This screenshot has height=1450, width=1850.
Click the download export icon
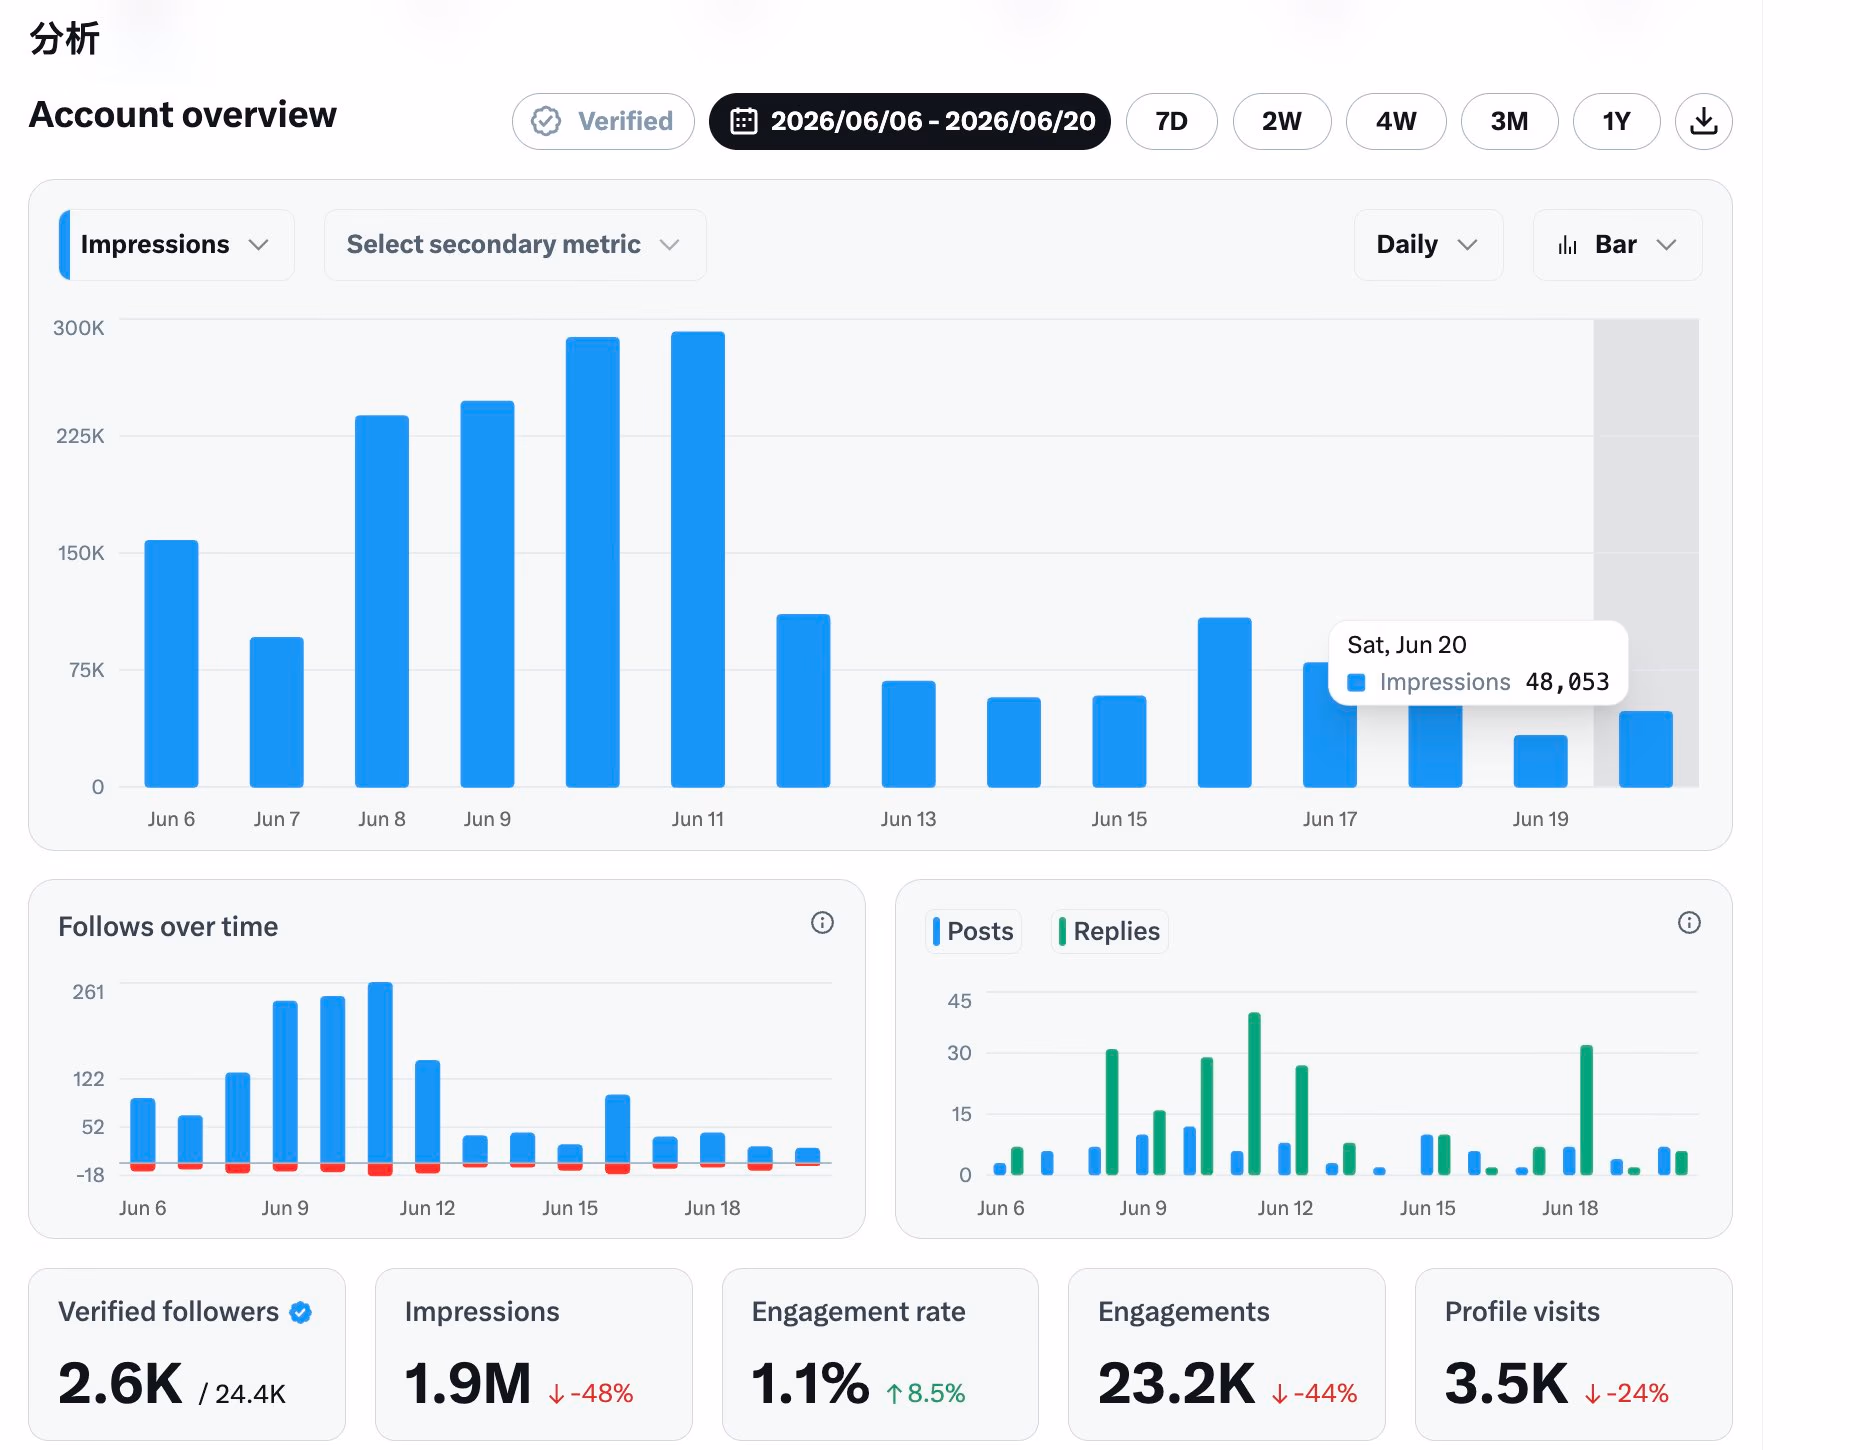pos(1703,121)
